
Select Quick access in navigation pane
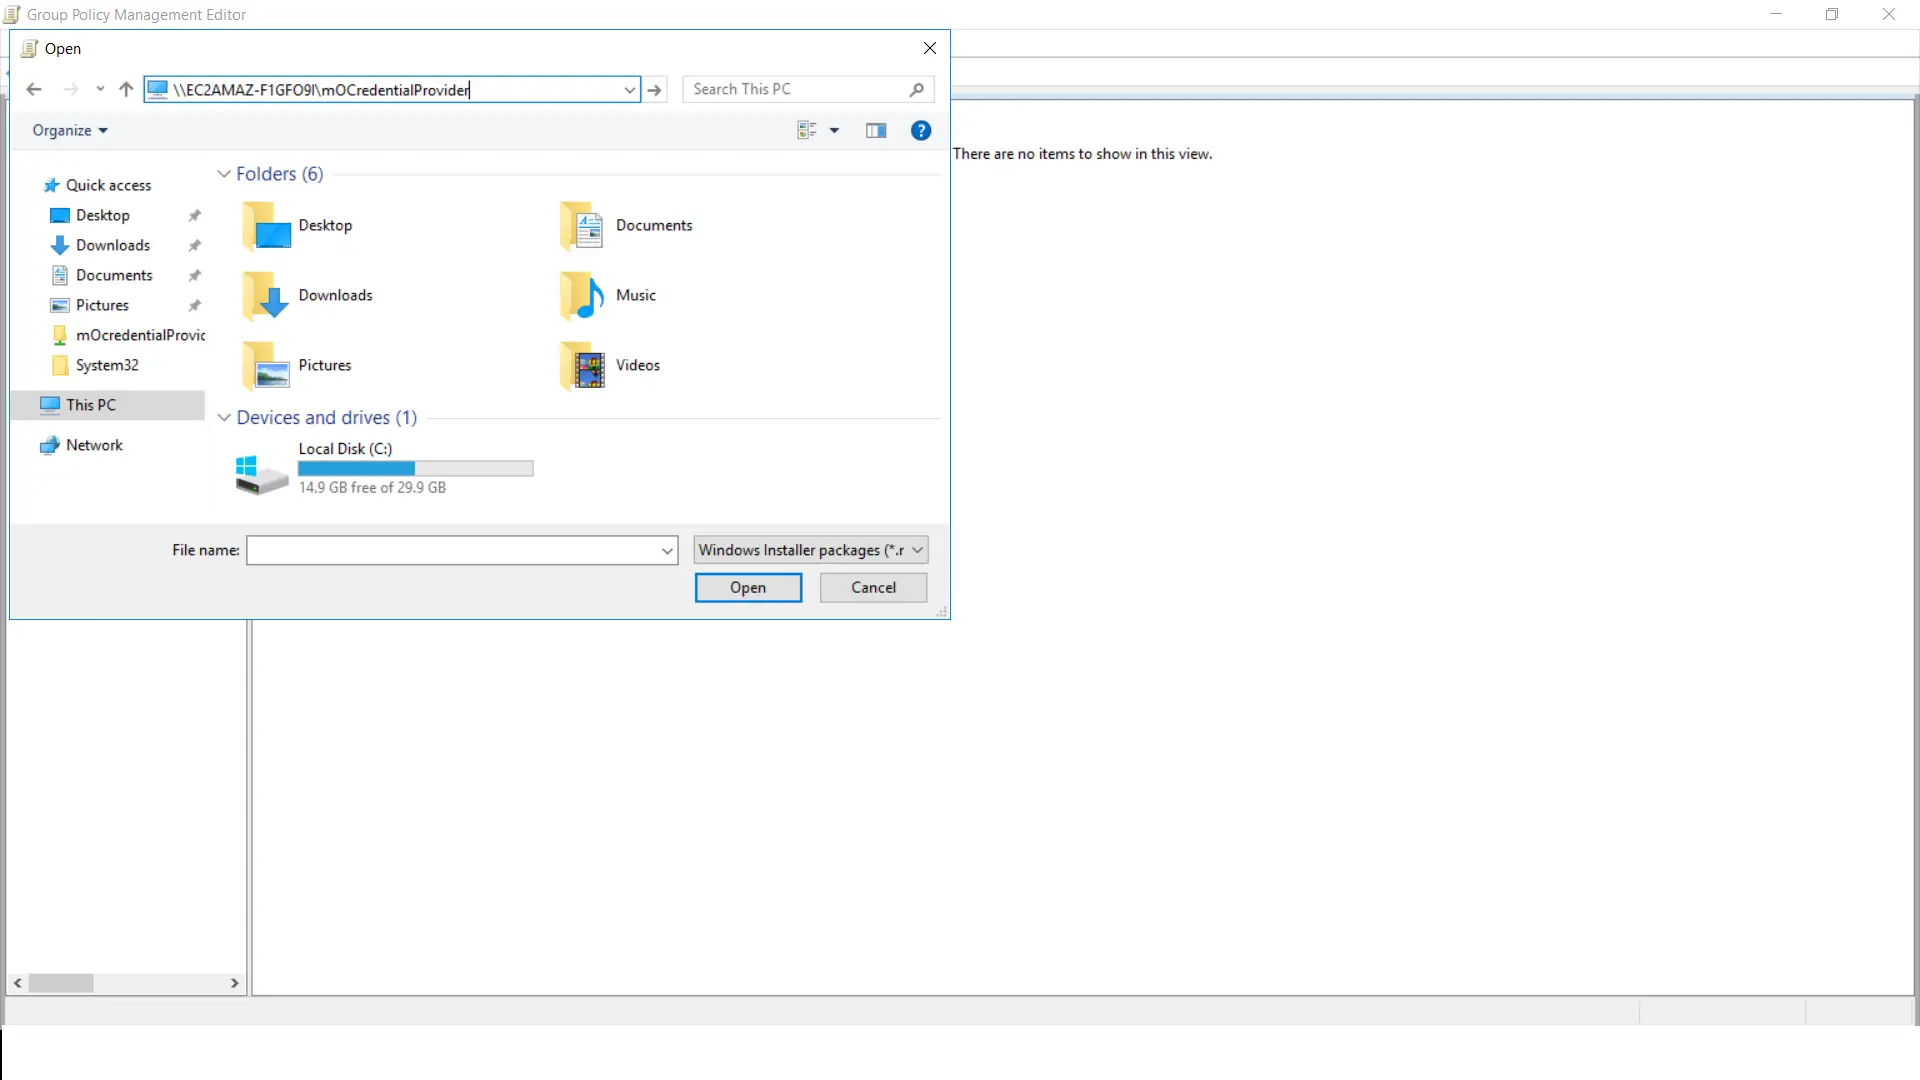[108, 186]
